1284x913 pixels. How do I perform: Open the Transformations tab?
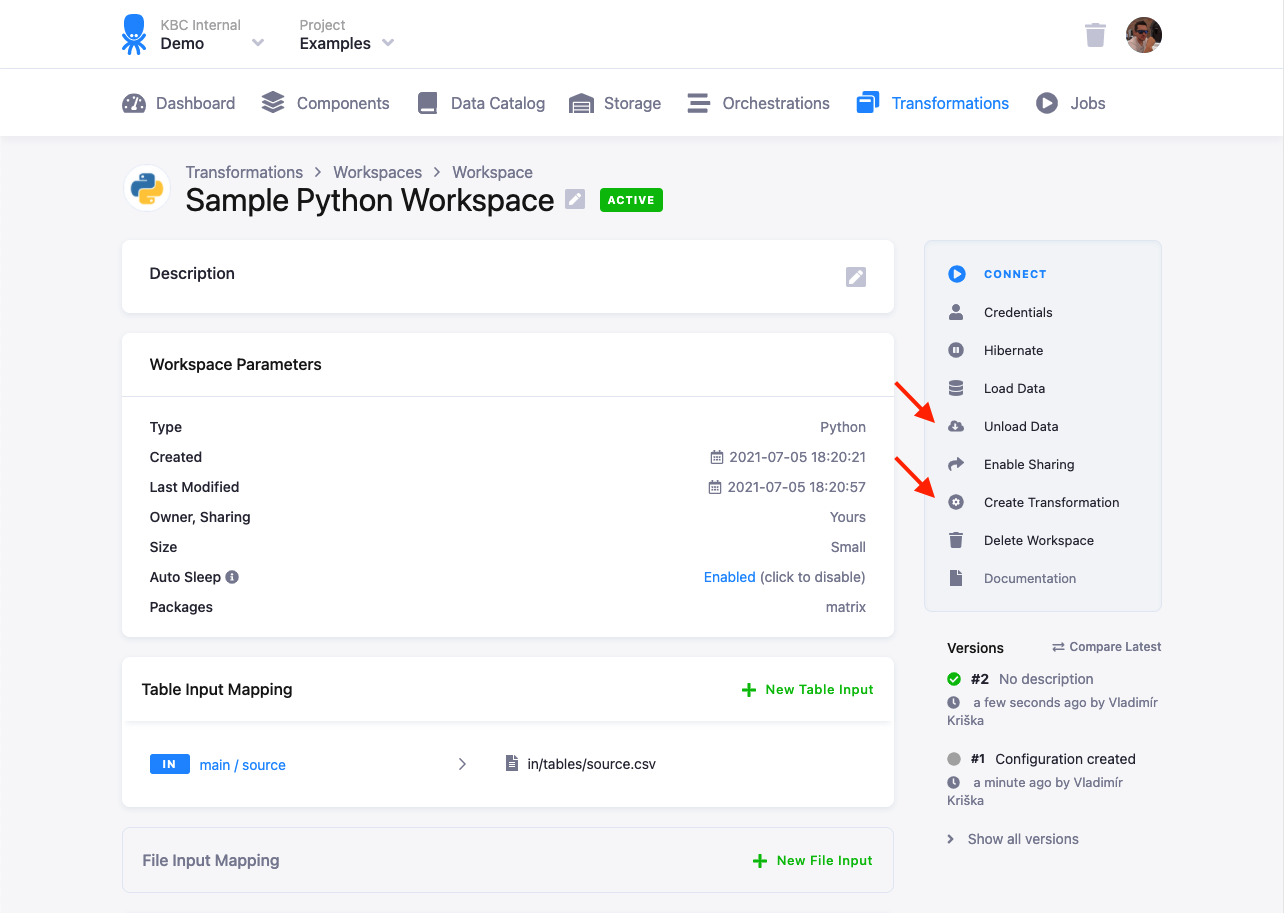(932, 103)
